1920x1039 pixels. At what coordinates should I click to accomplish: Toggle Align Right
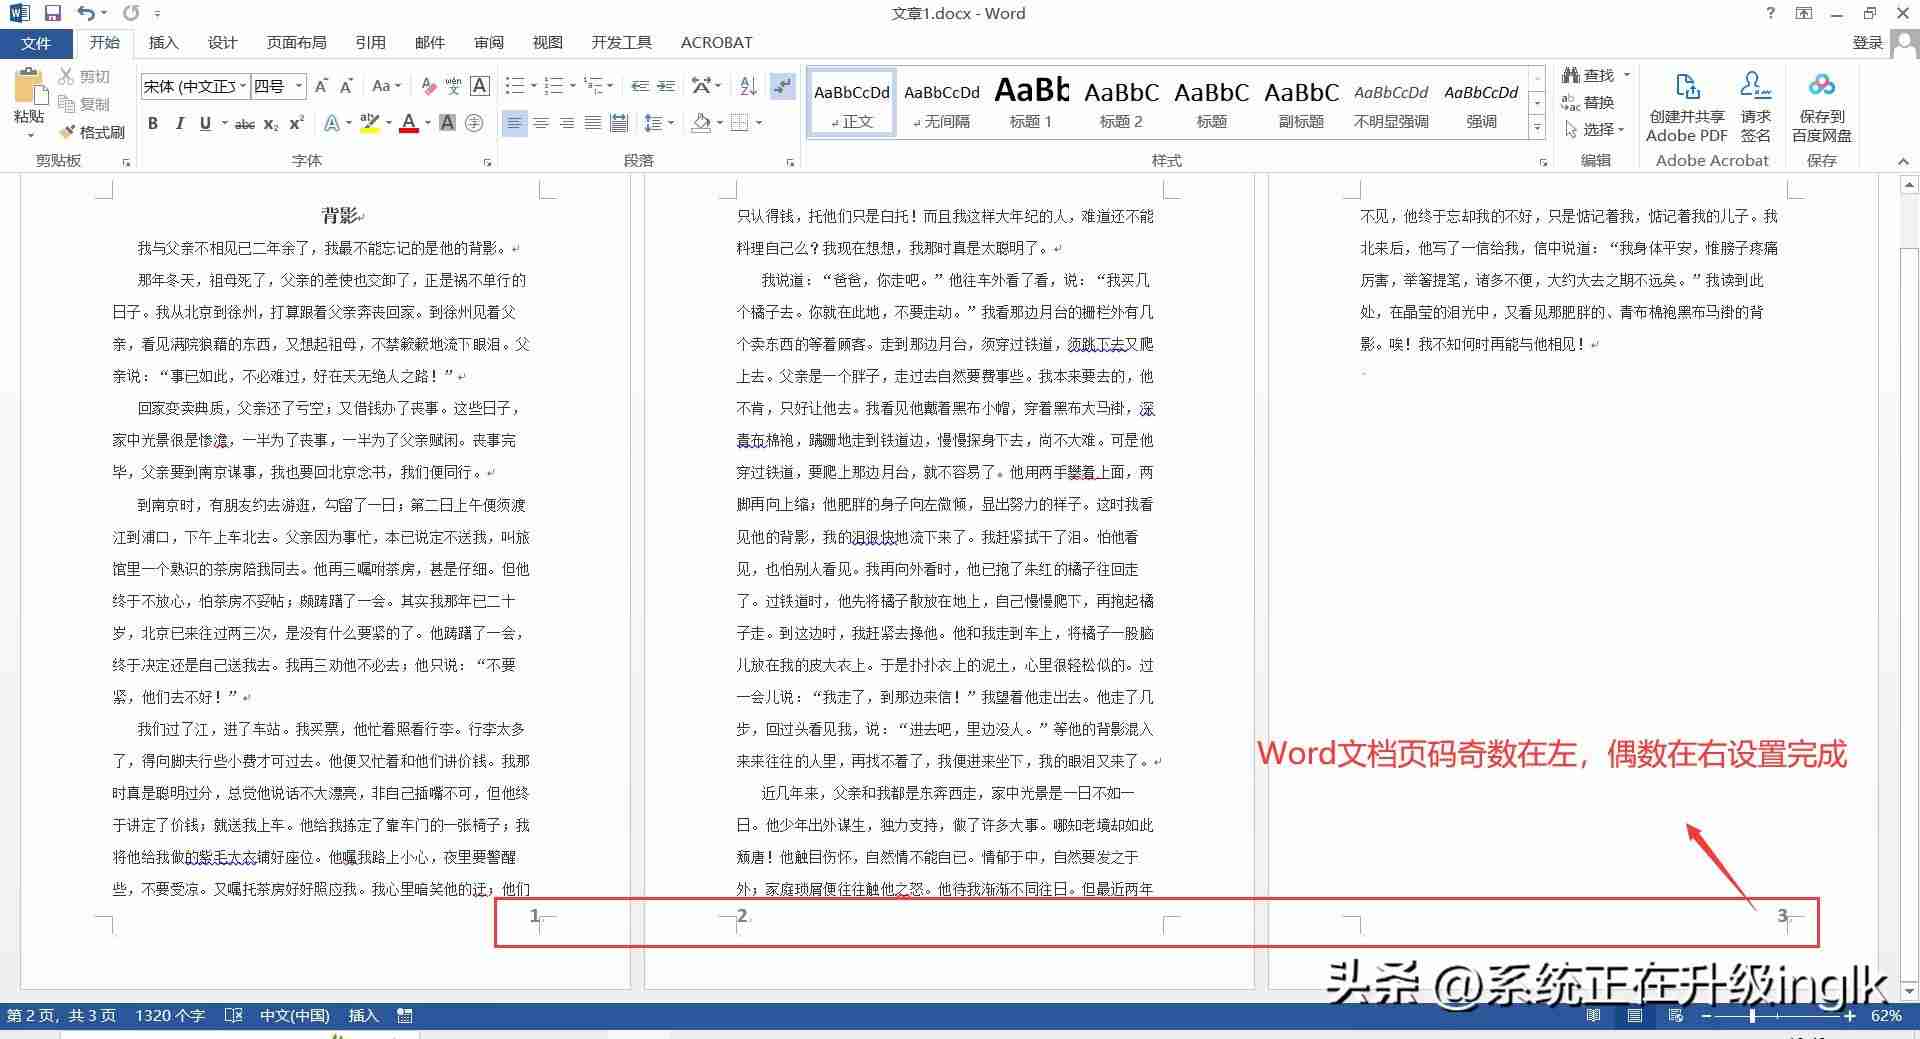point(567,123)
